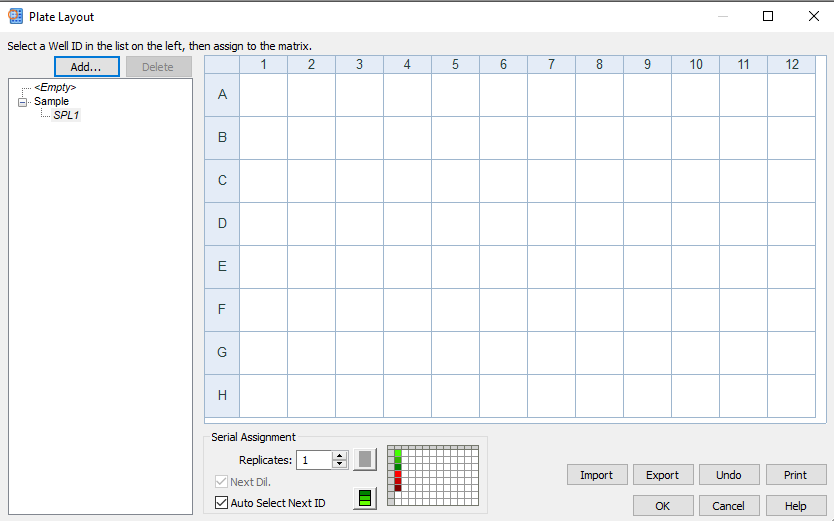Select the Sample tree item

[x=52, y=101]
